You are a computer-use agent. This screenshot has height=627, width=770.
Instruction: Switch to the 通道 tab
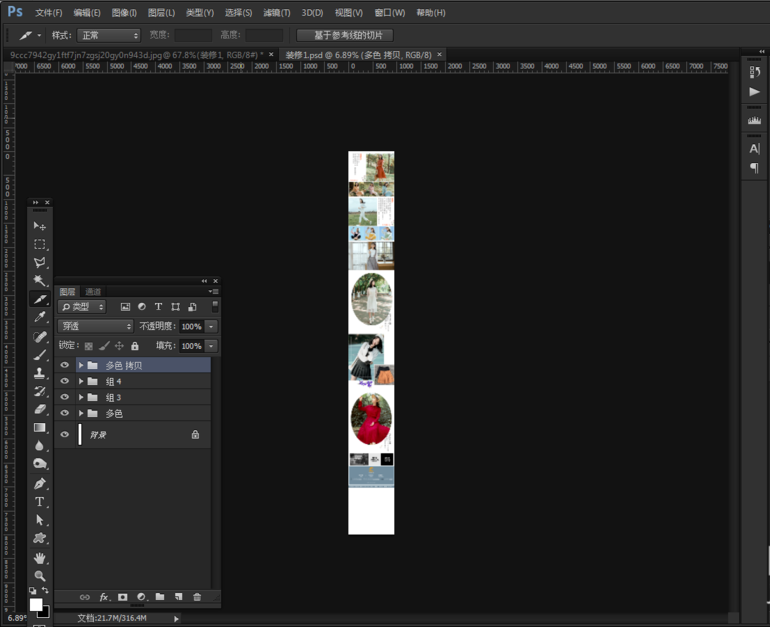[93, 292]
